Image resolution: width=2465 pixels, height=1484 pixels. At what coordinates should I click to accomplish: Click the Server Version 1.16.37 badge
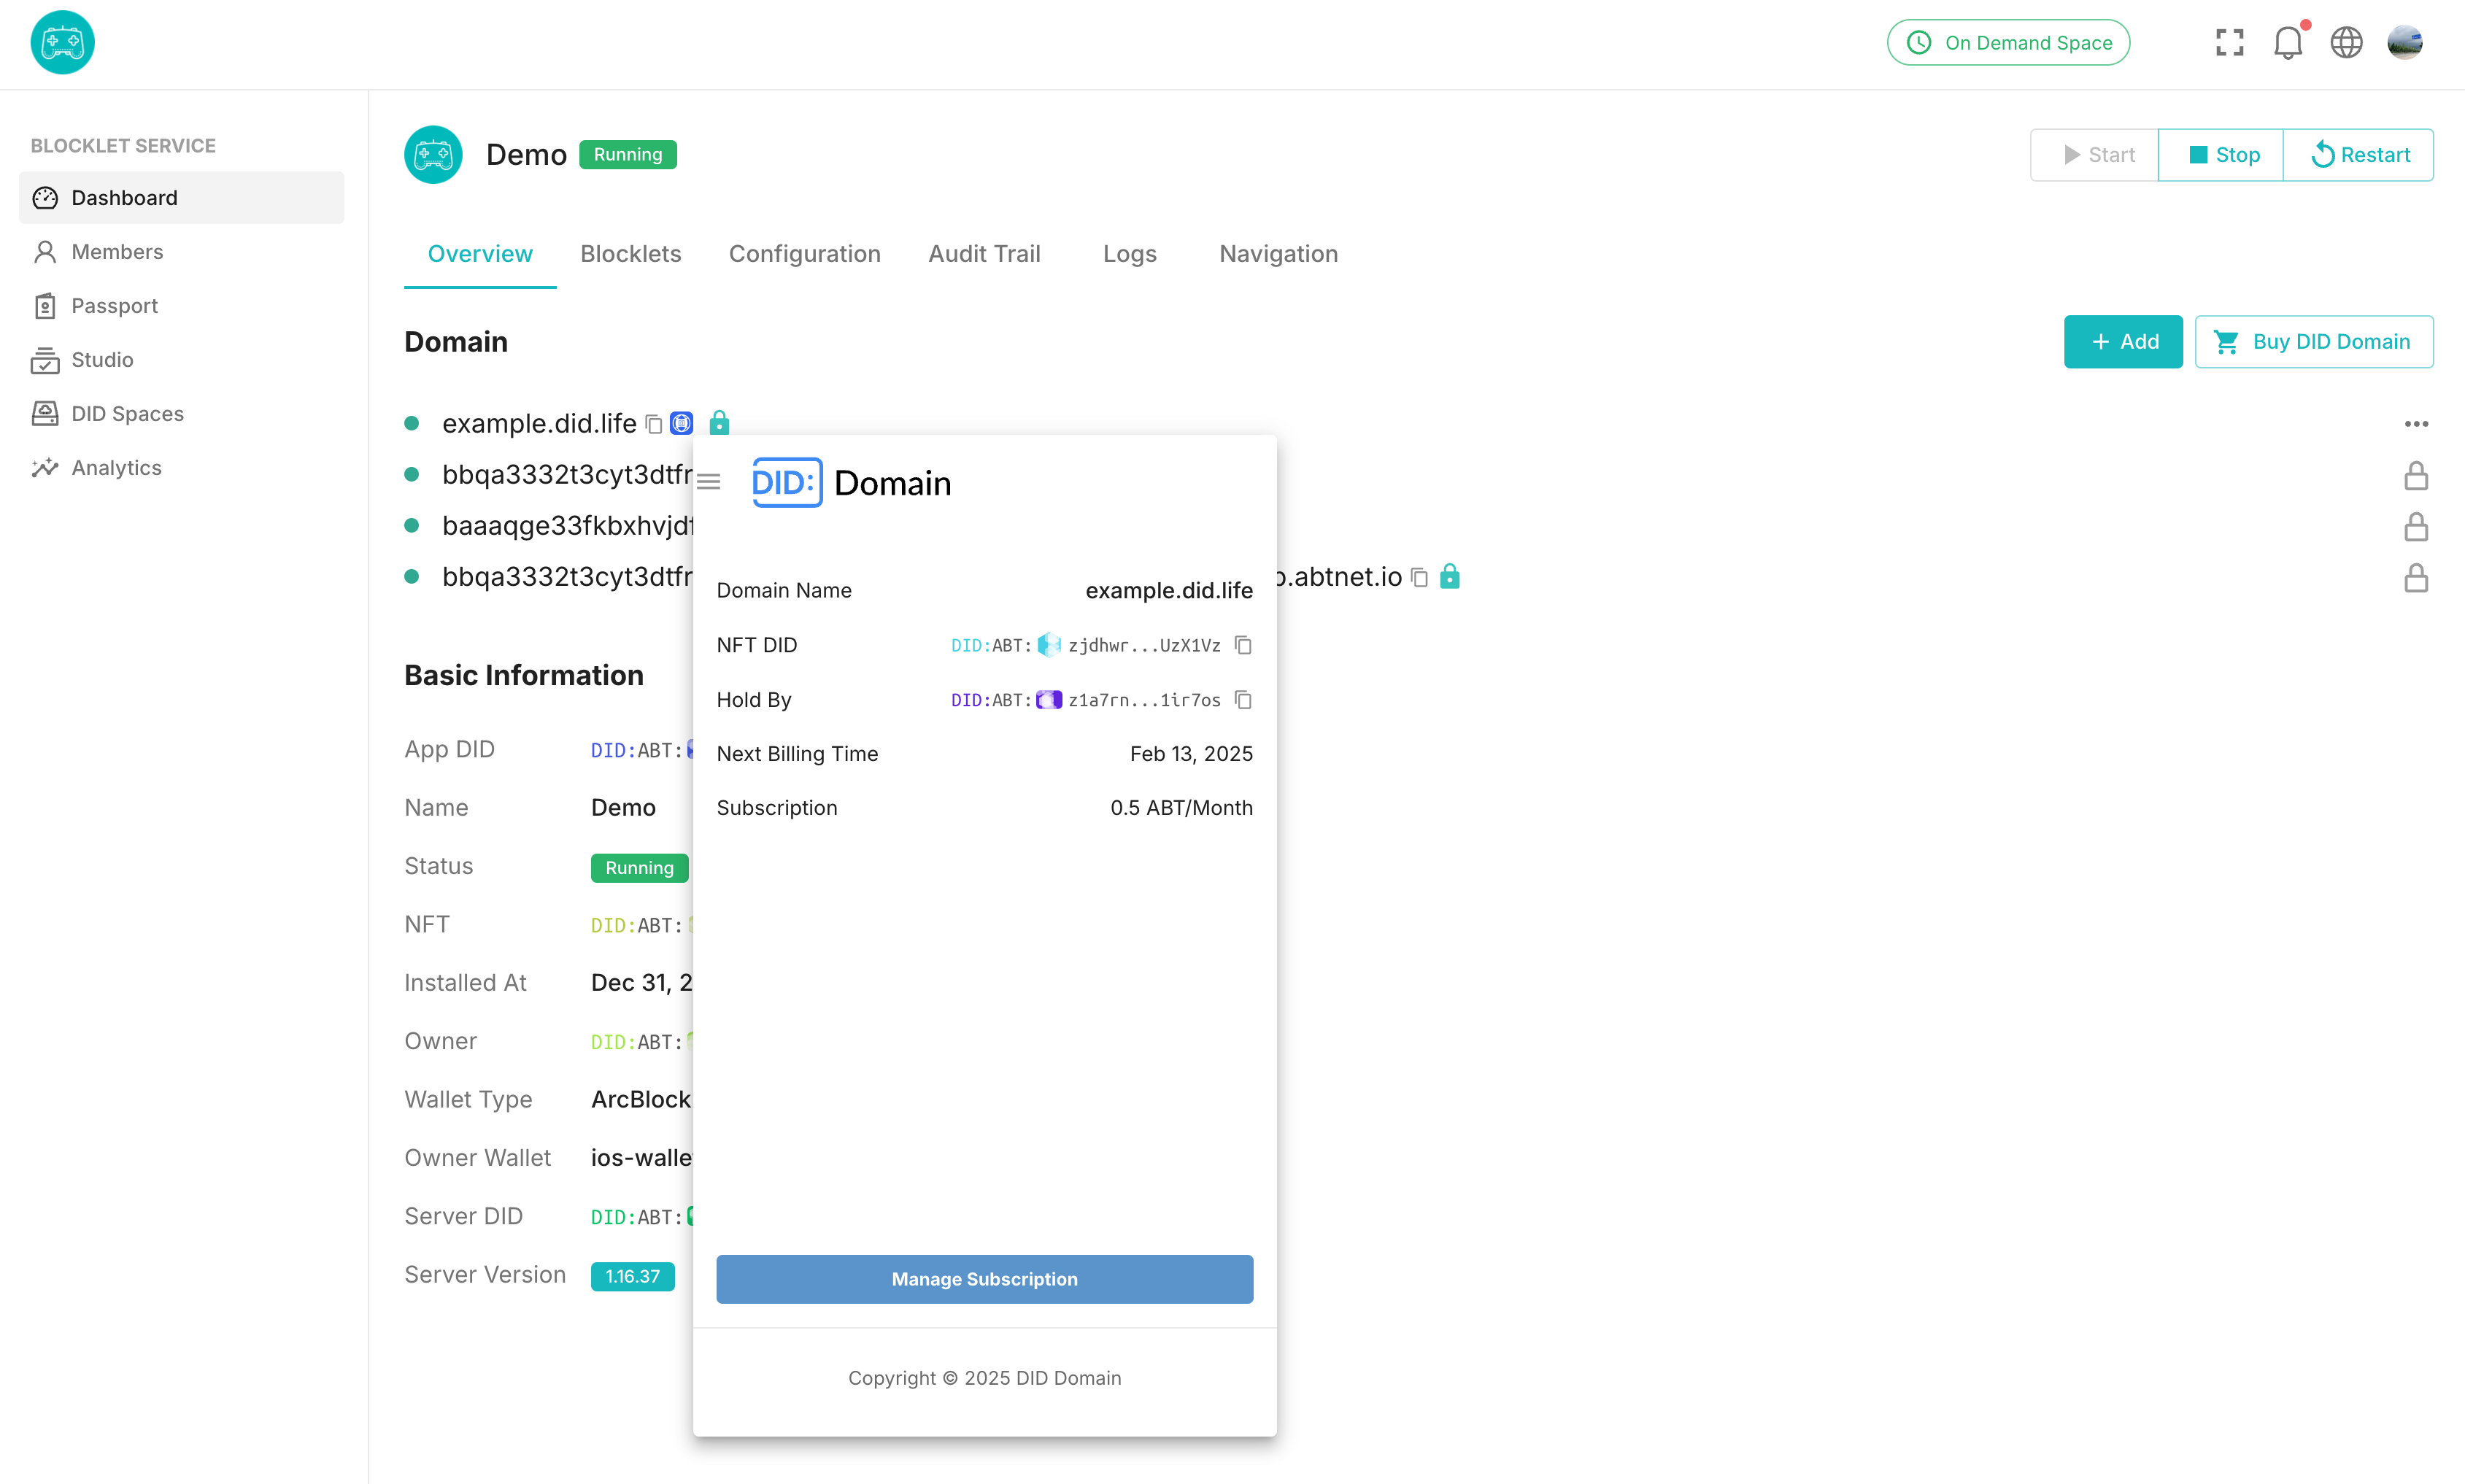click(632, 1276)
